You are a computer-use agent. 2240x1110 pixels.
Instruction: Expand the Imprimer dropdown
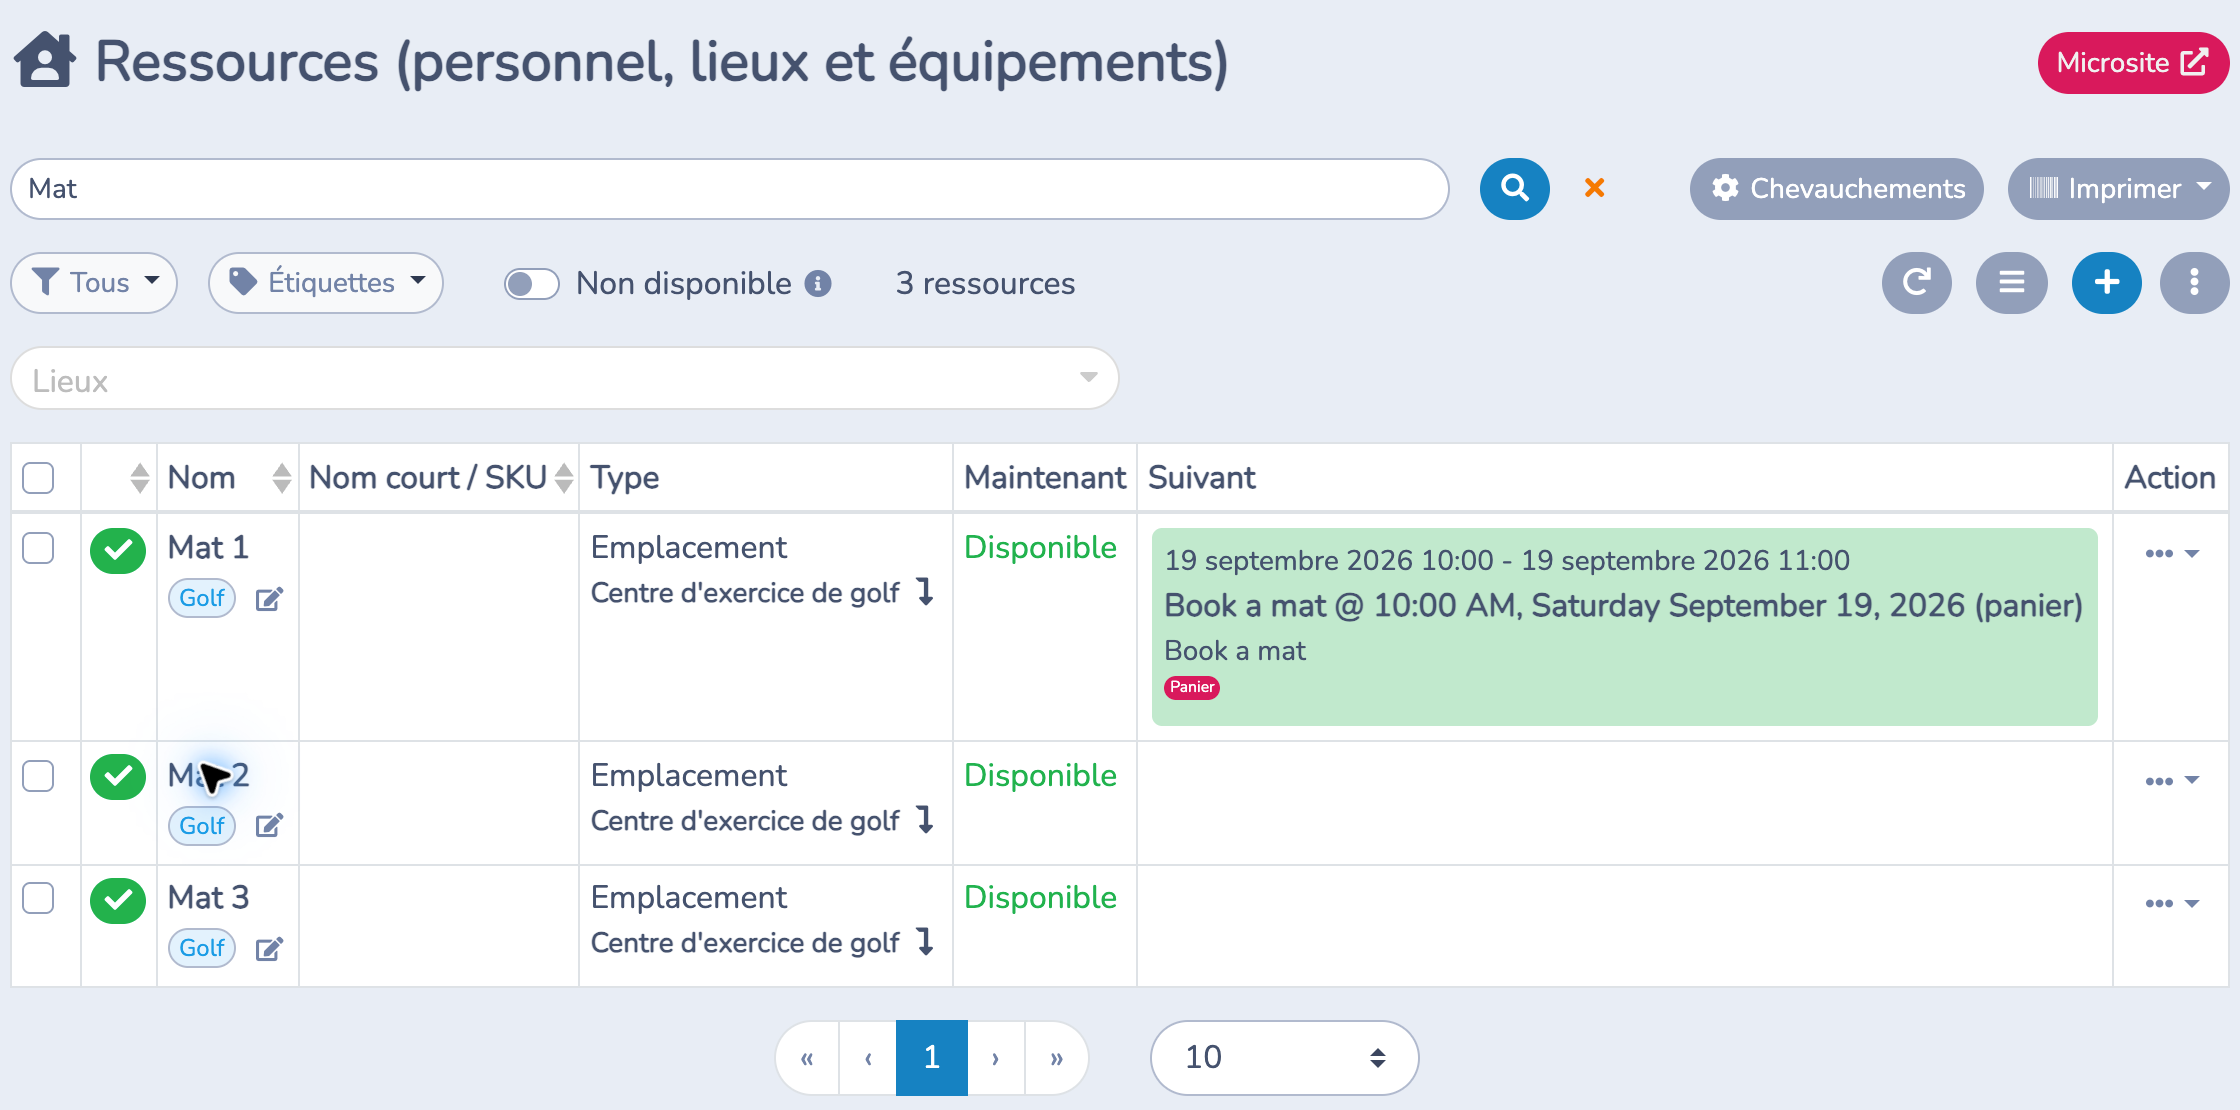point(2119,188)
